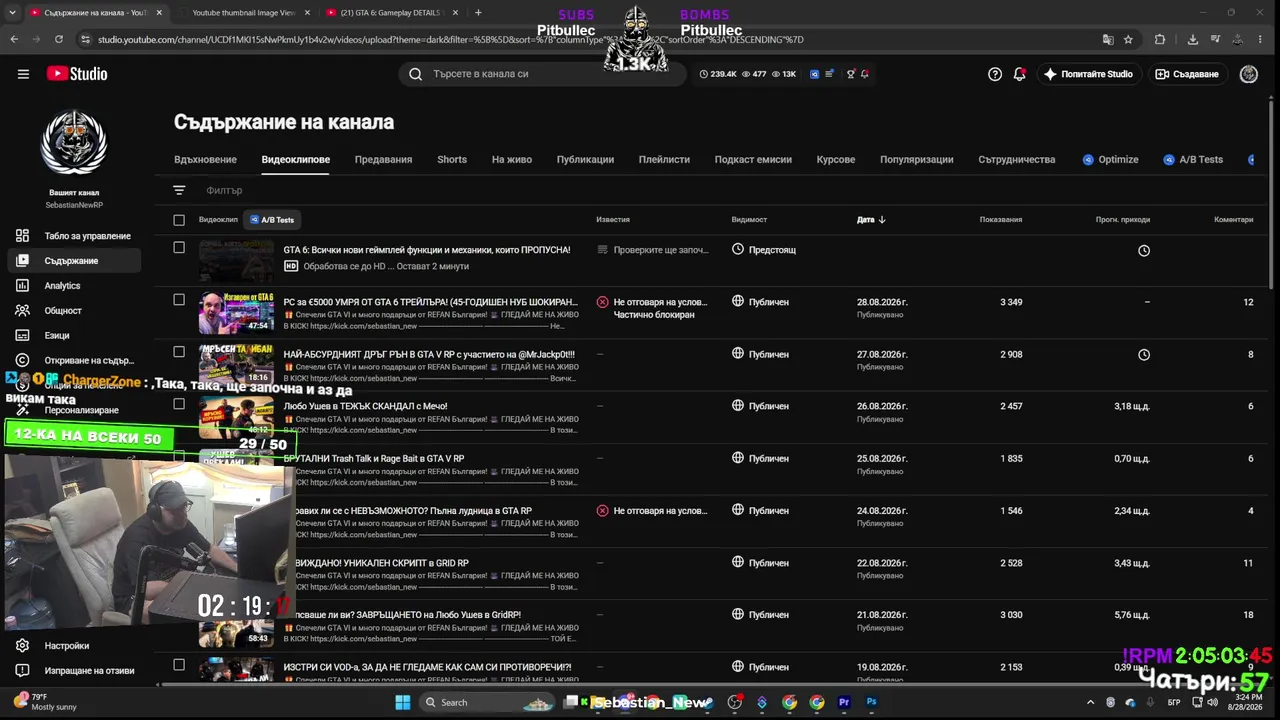Click the Откриване на съдържание copyright icon
The height and width of the screenshot is (720, 1280).
tap(22, 361)
